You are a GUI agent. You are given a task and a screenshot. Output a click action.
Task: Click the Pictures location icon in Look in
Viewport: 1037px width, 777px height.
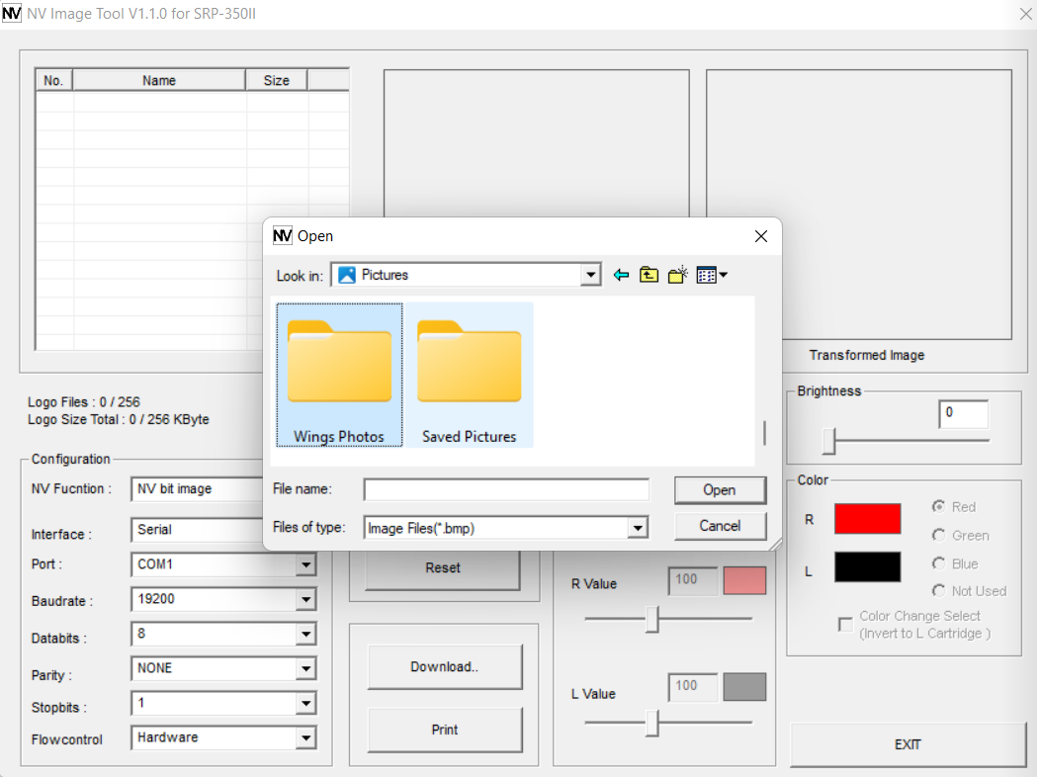[x=347, y=275]
